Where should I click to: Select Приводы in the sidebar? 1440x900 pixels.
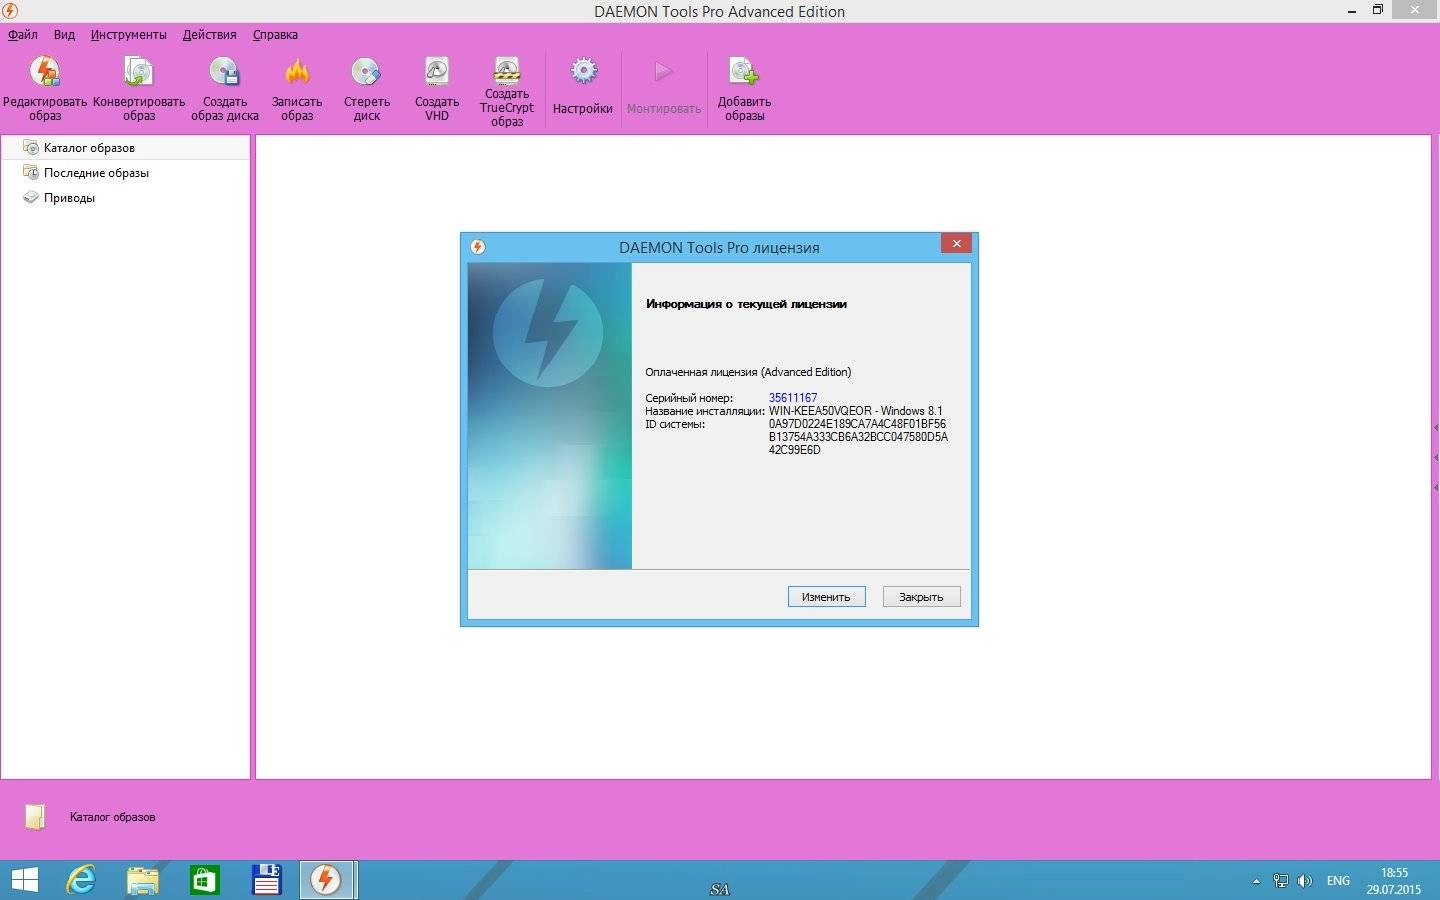pos(125,197)
